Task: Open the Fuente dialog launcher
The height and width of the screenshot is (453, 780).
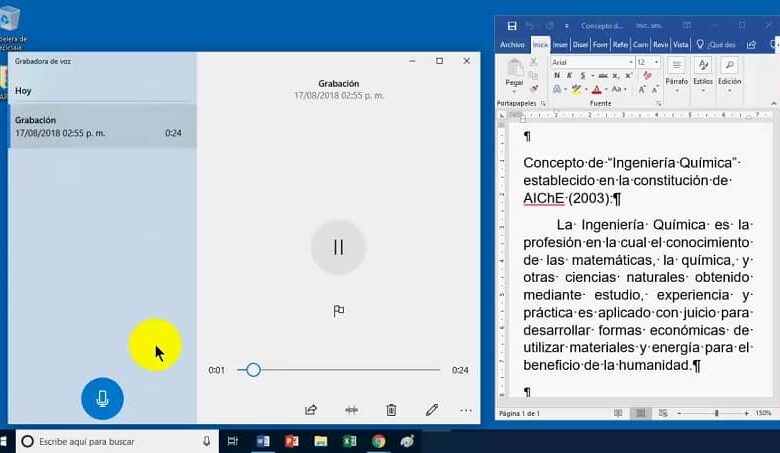Action: (x=659, y=103)
